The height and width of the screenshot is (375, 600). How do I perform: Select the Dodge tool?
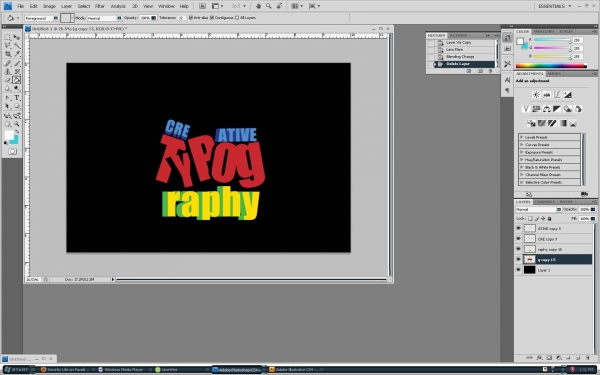16,88
